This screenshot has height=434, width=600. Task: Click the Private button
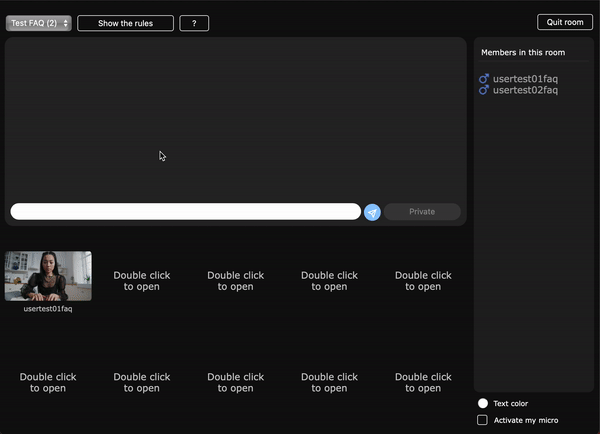click(x=422, y=212)
